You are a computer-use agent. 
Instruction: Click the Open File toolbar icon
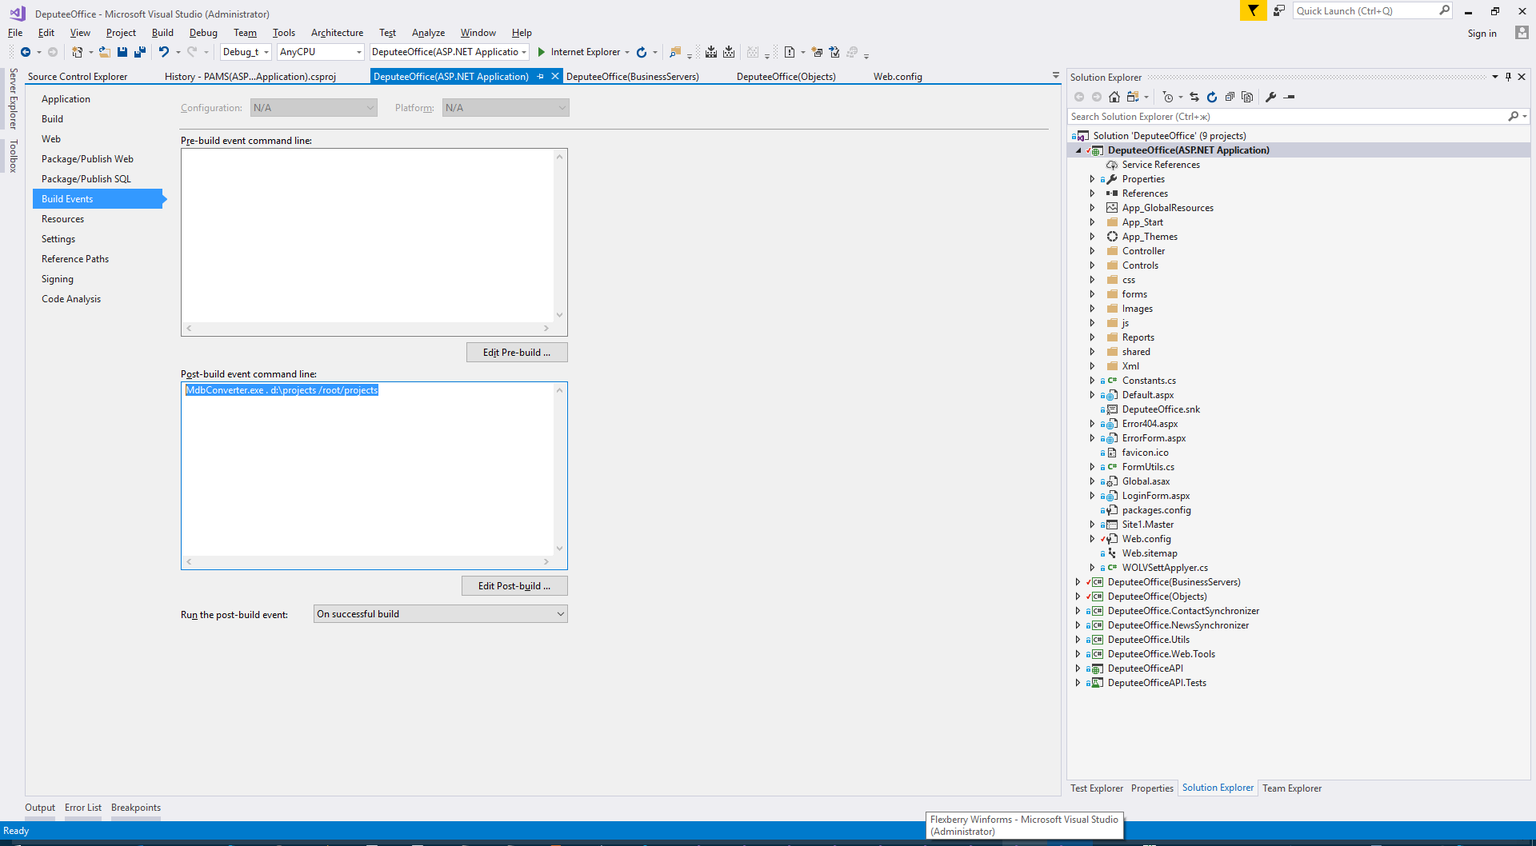click(x=105, y=52)
